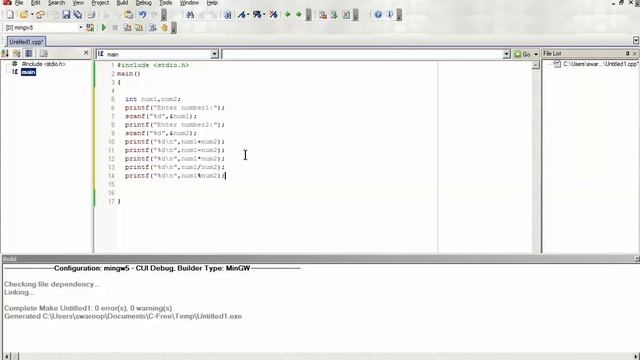Open dropdown arrow next to Go button
Viewport: 640px width, 360px height.
click(x=536, y=54)
